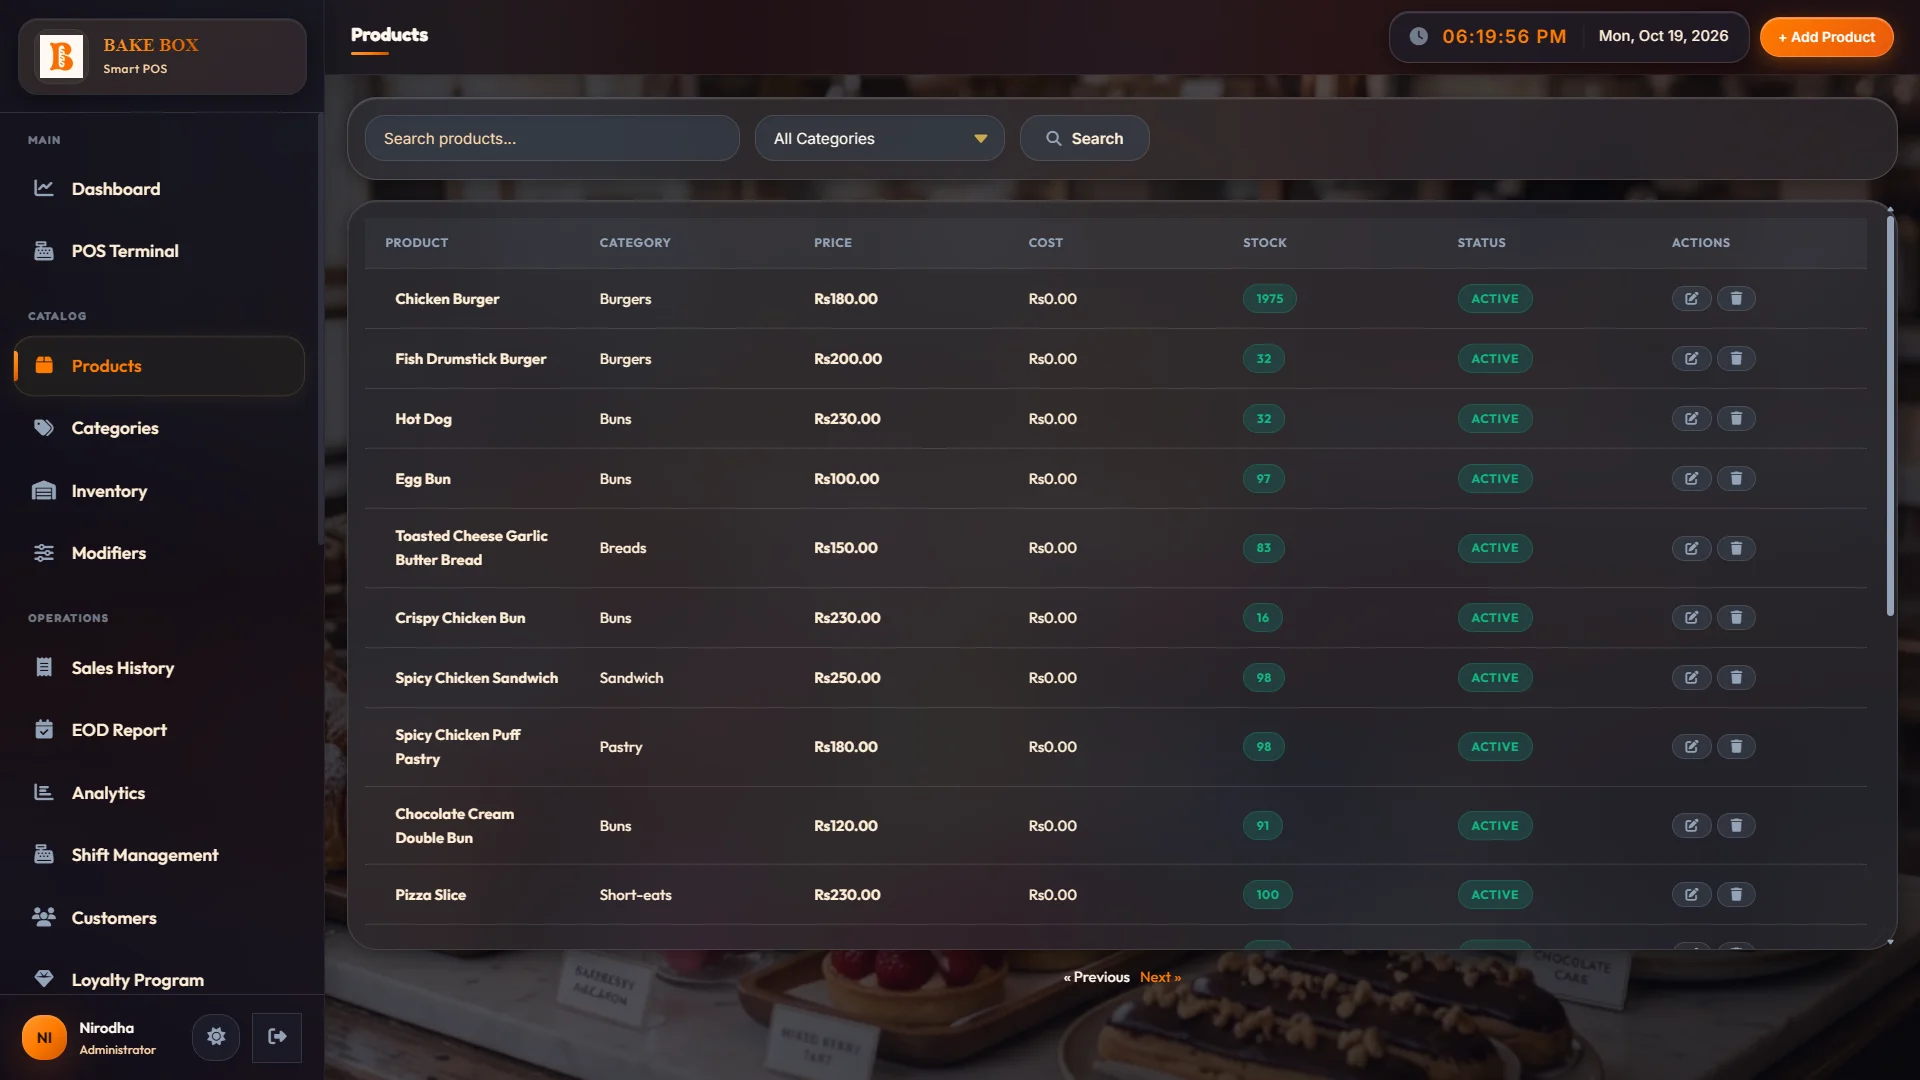Click the product table vertical scrollbar

click(1890, 415)
